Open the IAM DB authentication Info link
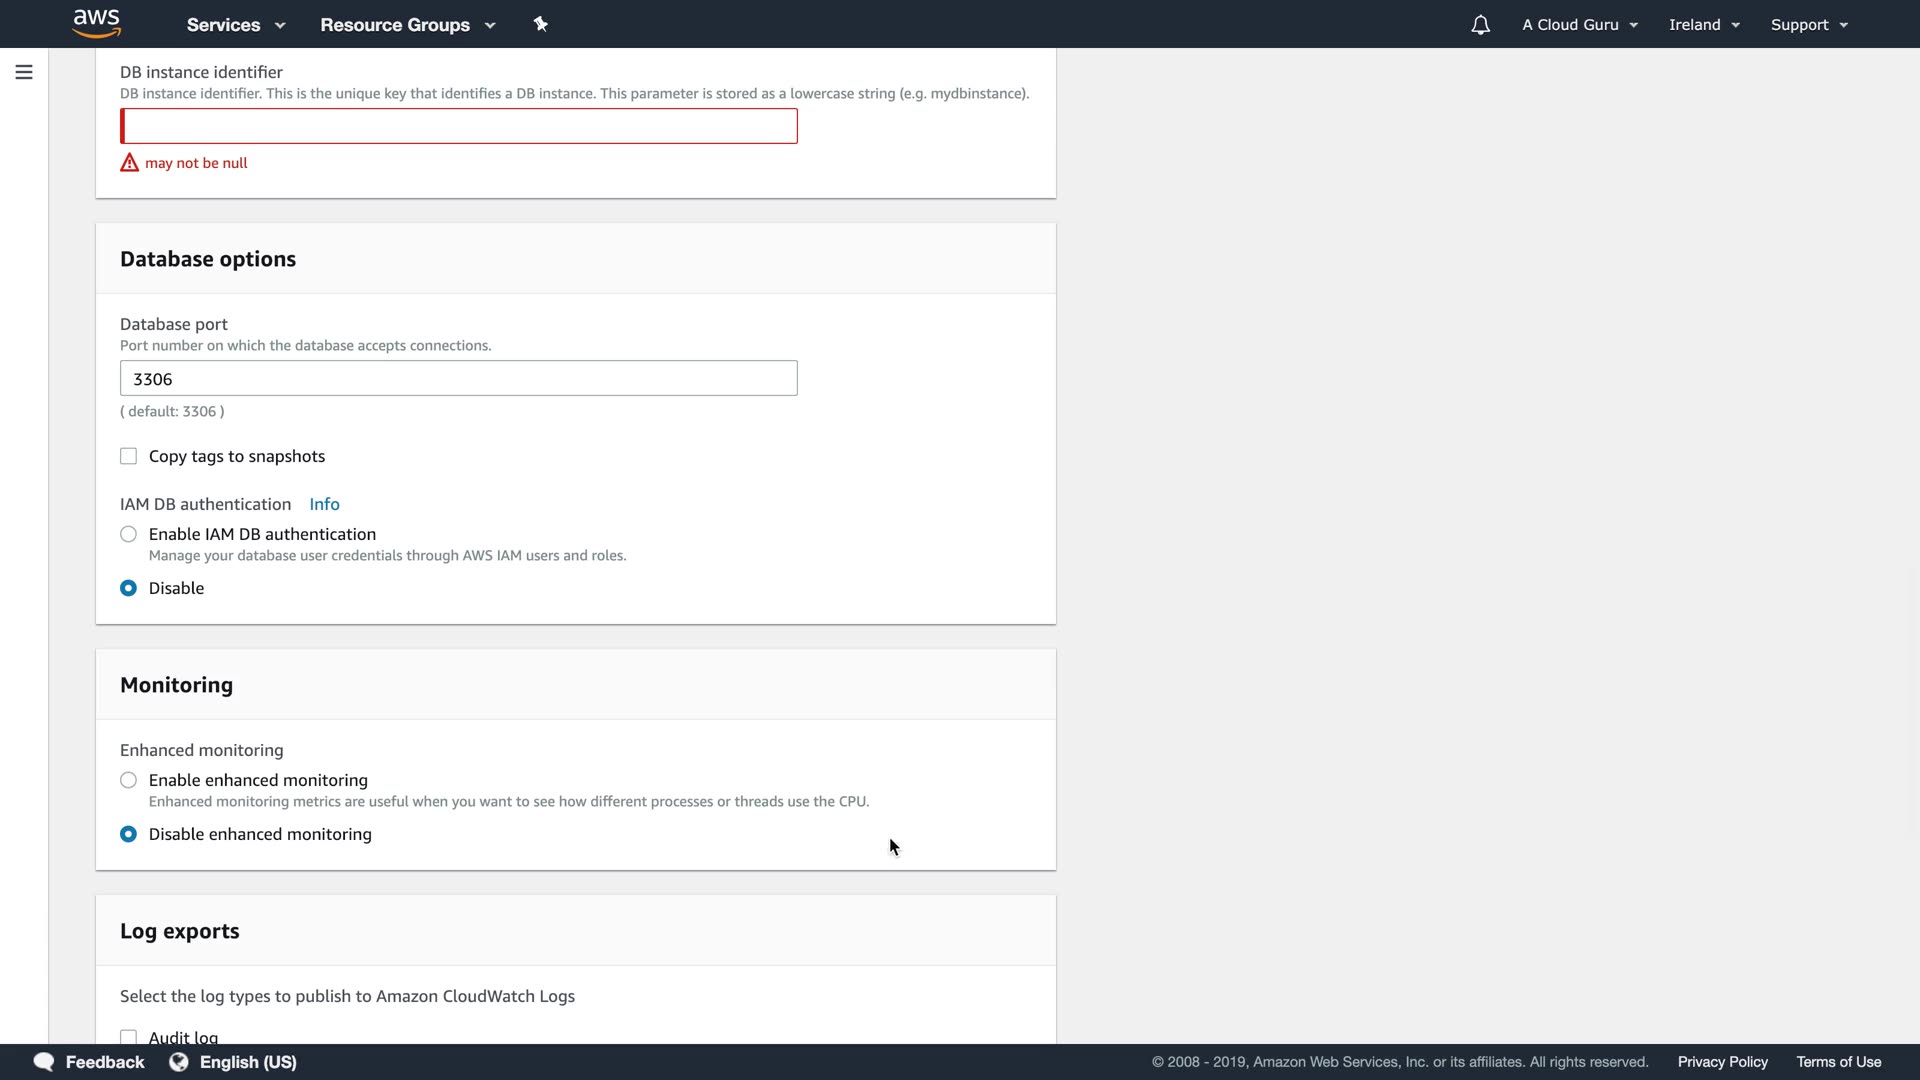The image size is (1920, 1080). 324,505
